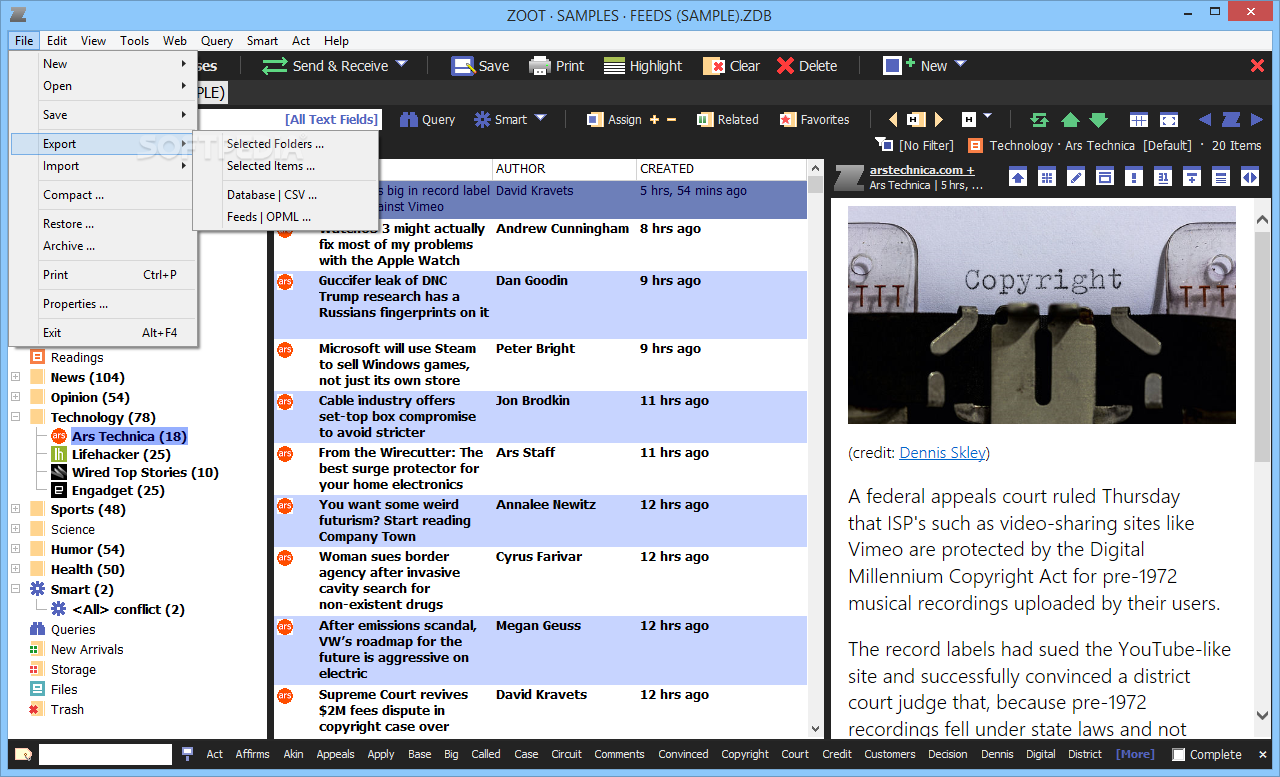This screenshot has width=1280, height=777.
Task: Click the Copyright tag in tag bar
Action: [745, 754]
